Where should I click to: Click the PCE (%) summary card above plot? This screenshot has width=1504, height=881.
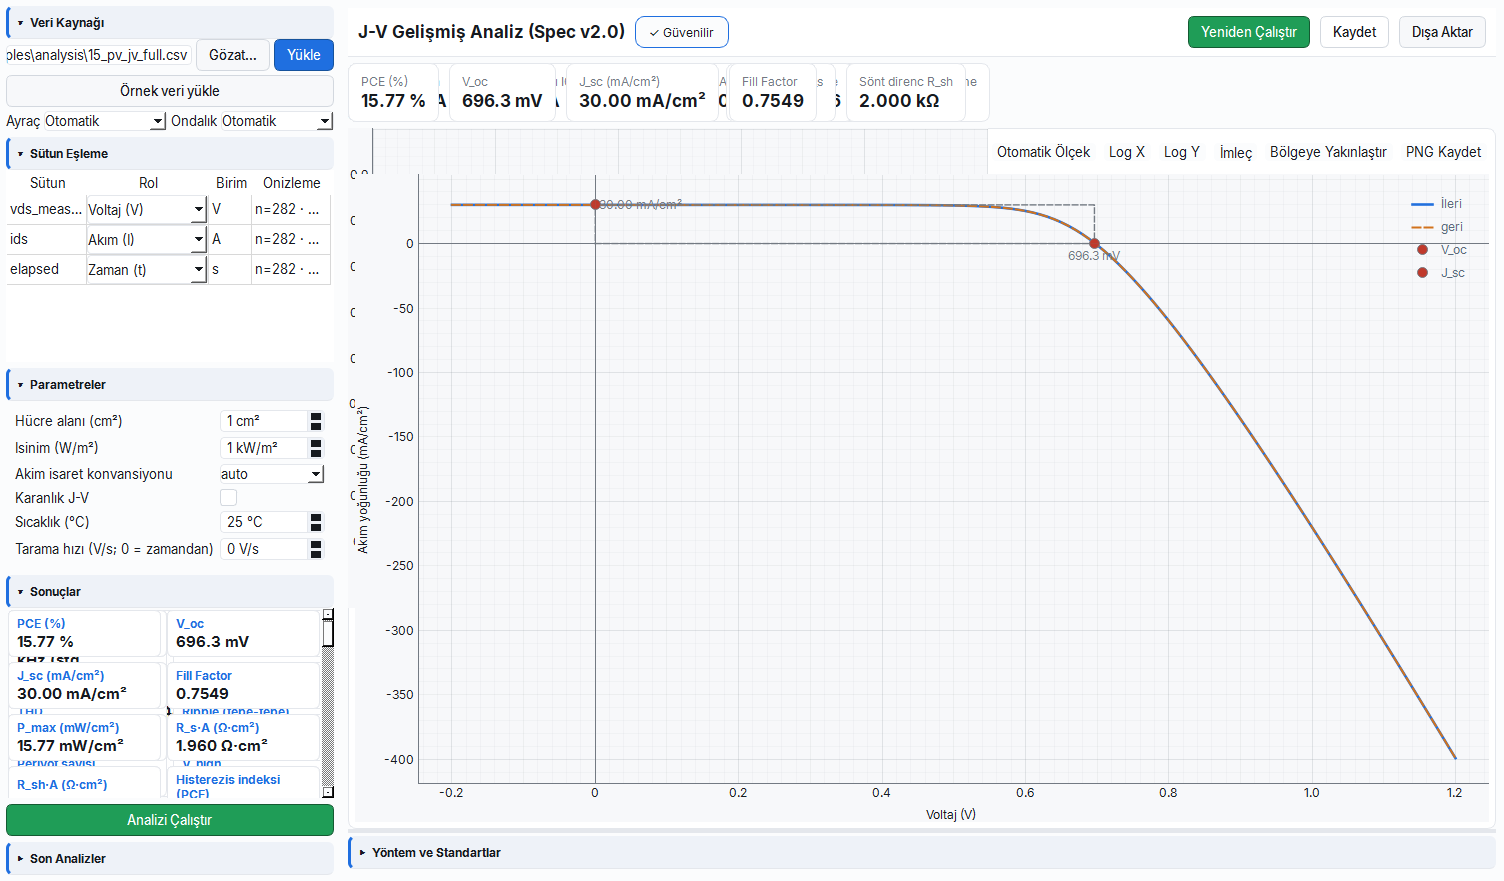[393, 92]
